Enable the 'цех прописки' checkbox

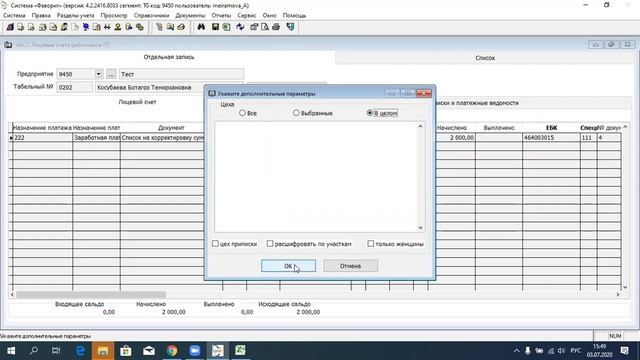tap(215, 244)
